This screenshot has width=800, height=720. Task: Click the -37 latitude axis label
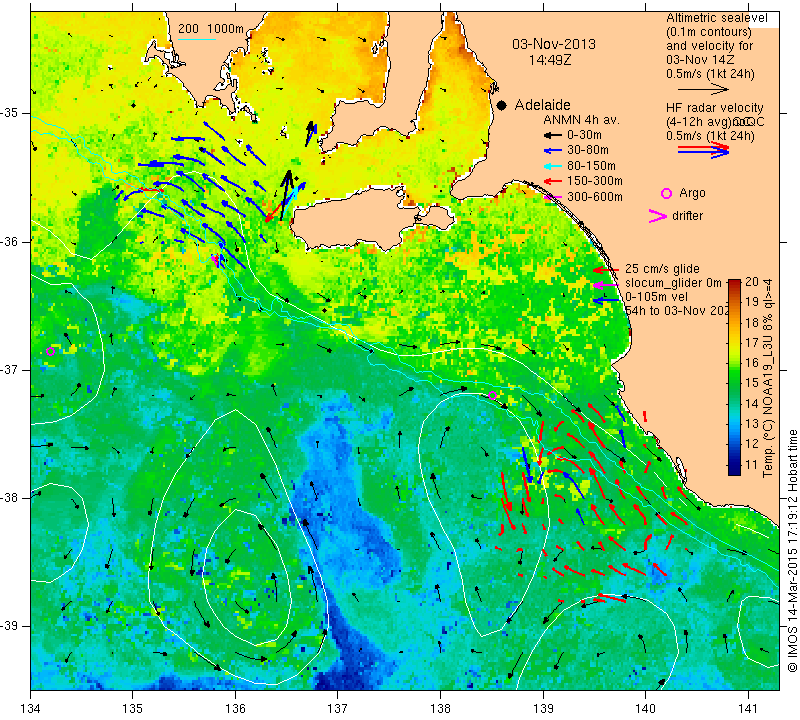(x=10, y=369)
